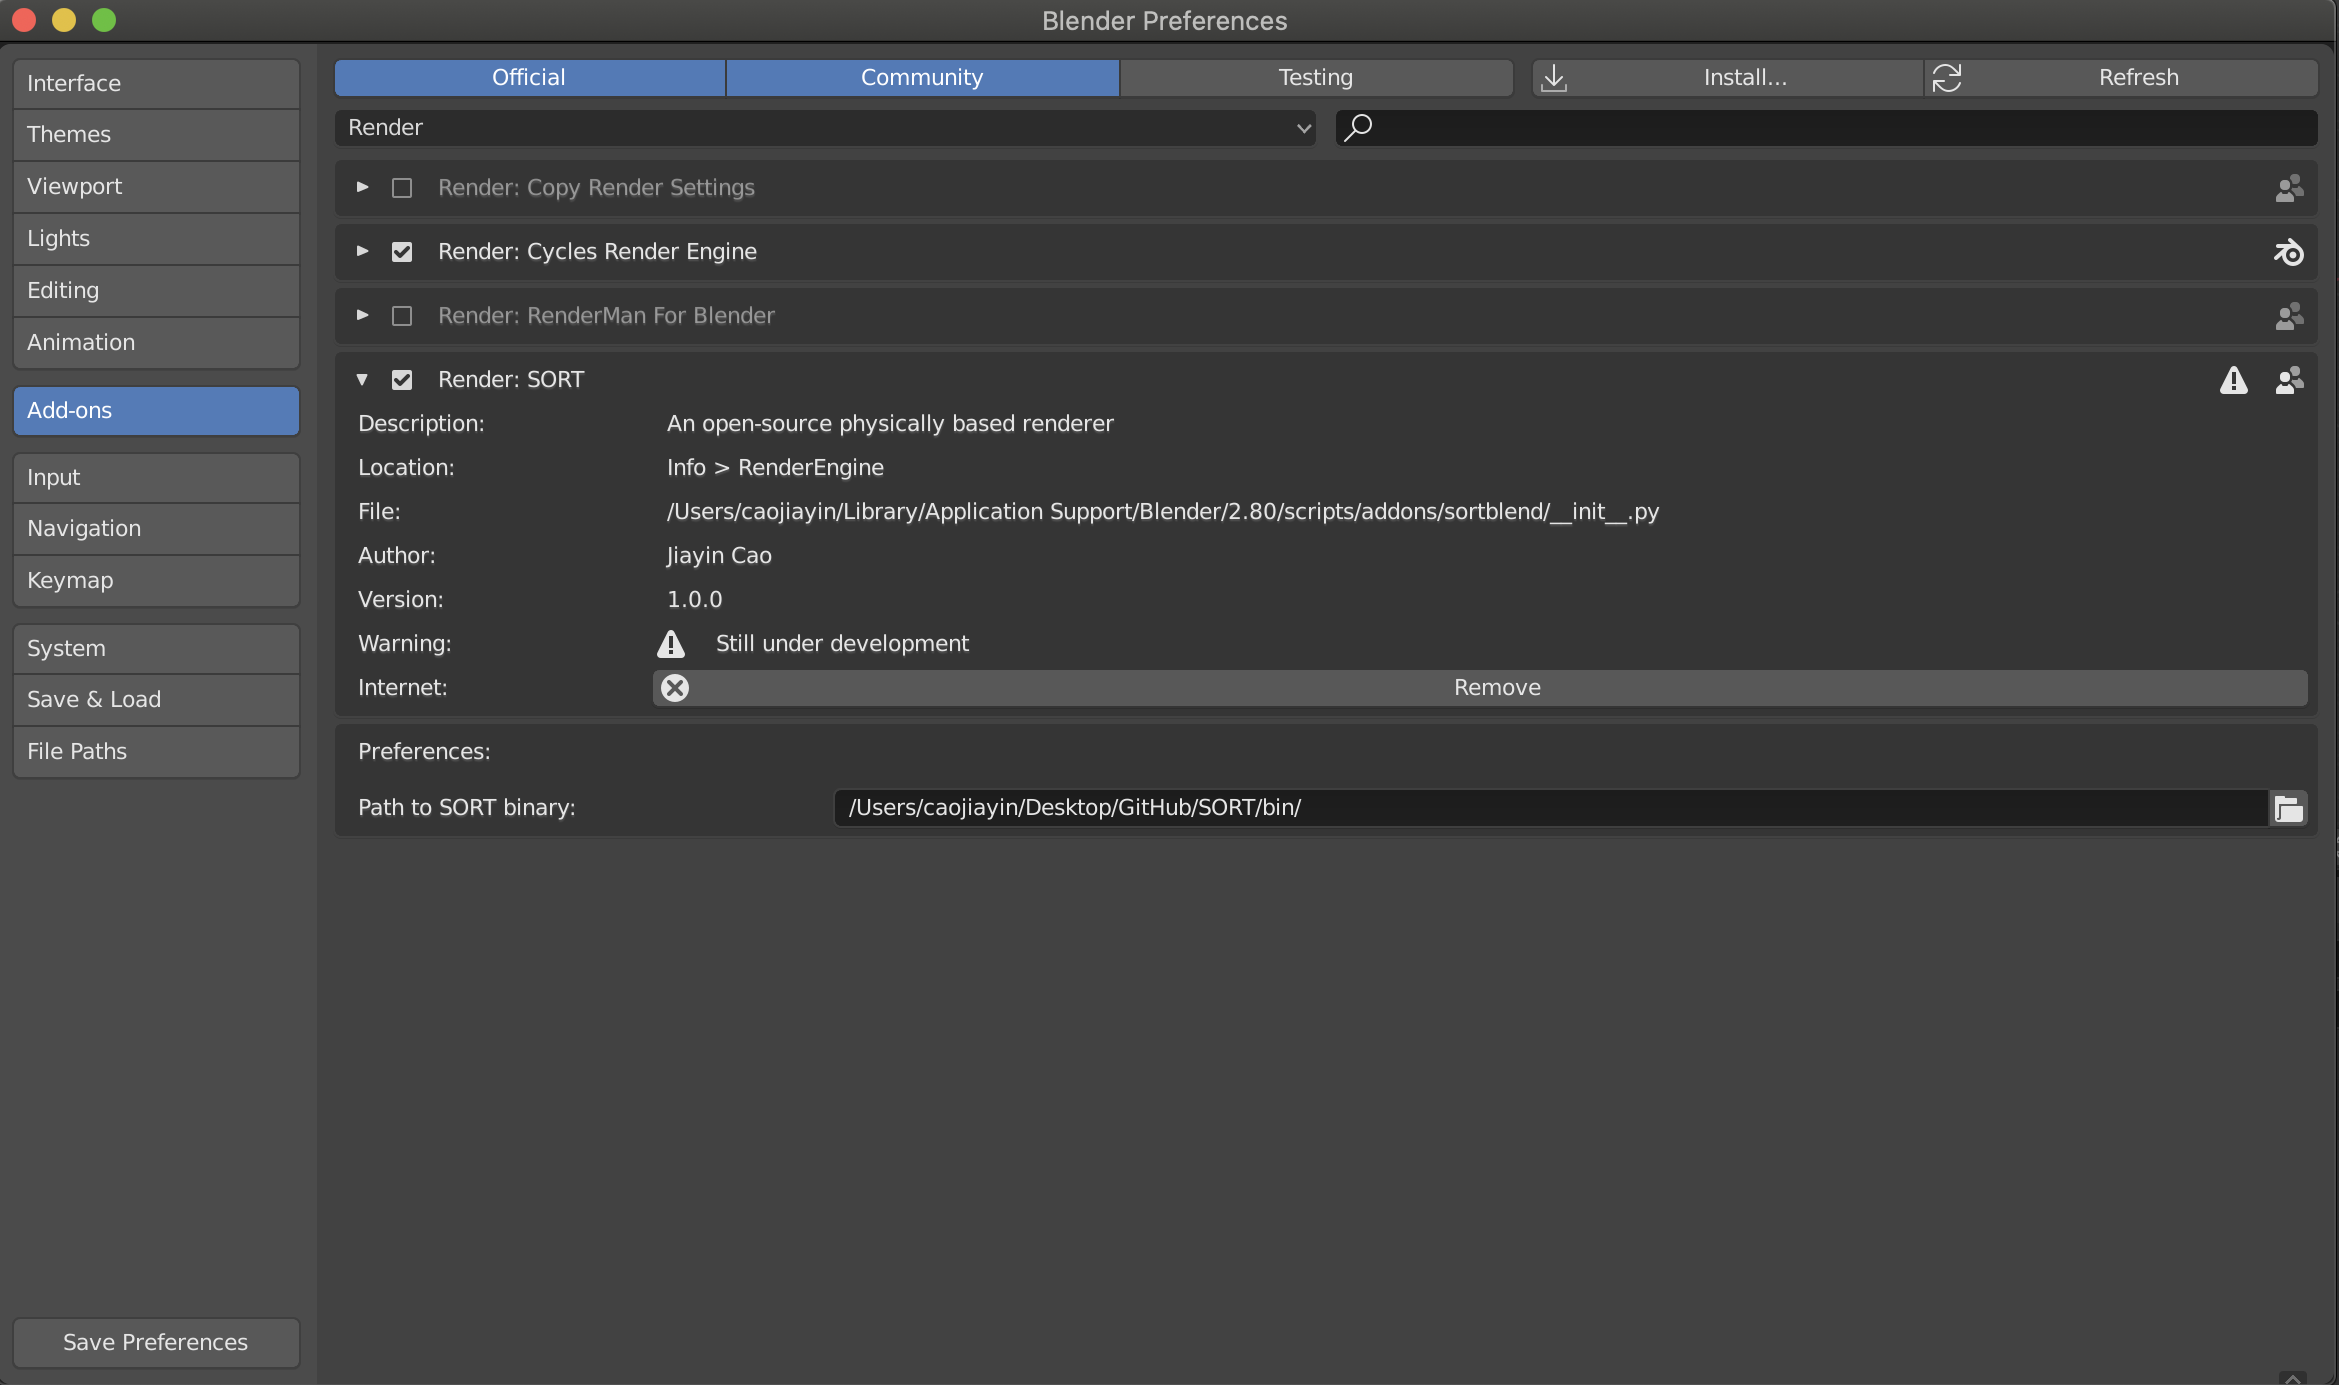Open folder browser for SORT binary path
The width and height of the screenshot is (2339, 1385).
(2289, 808)
